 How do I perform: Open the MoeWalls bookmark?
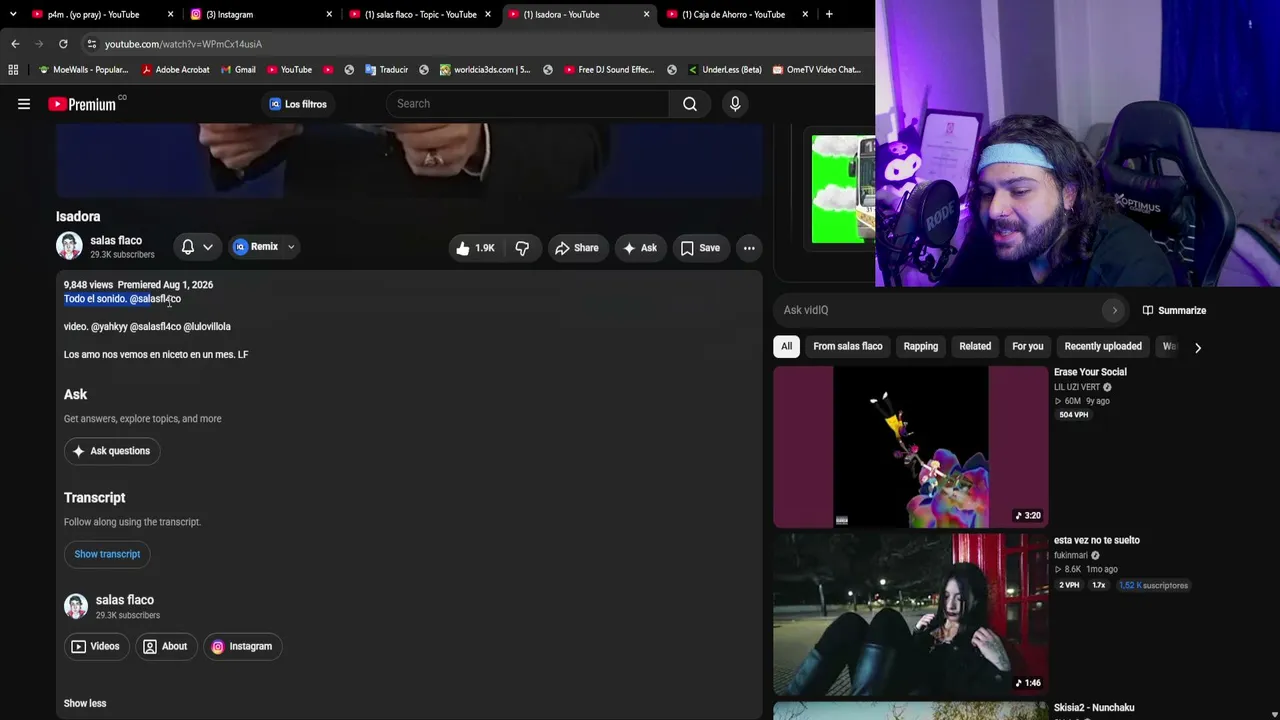83,70
